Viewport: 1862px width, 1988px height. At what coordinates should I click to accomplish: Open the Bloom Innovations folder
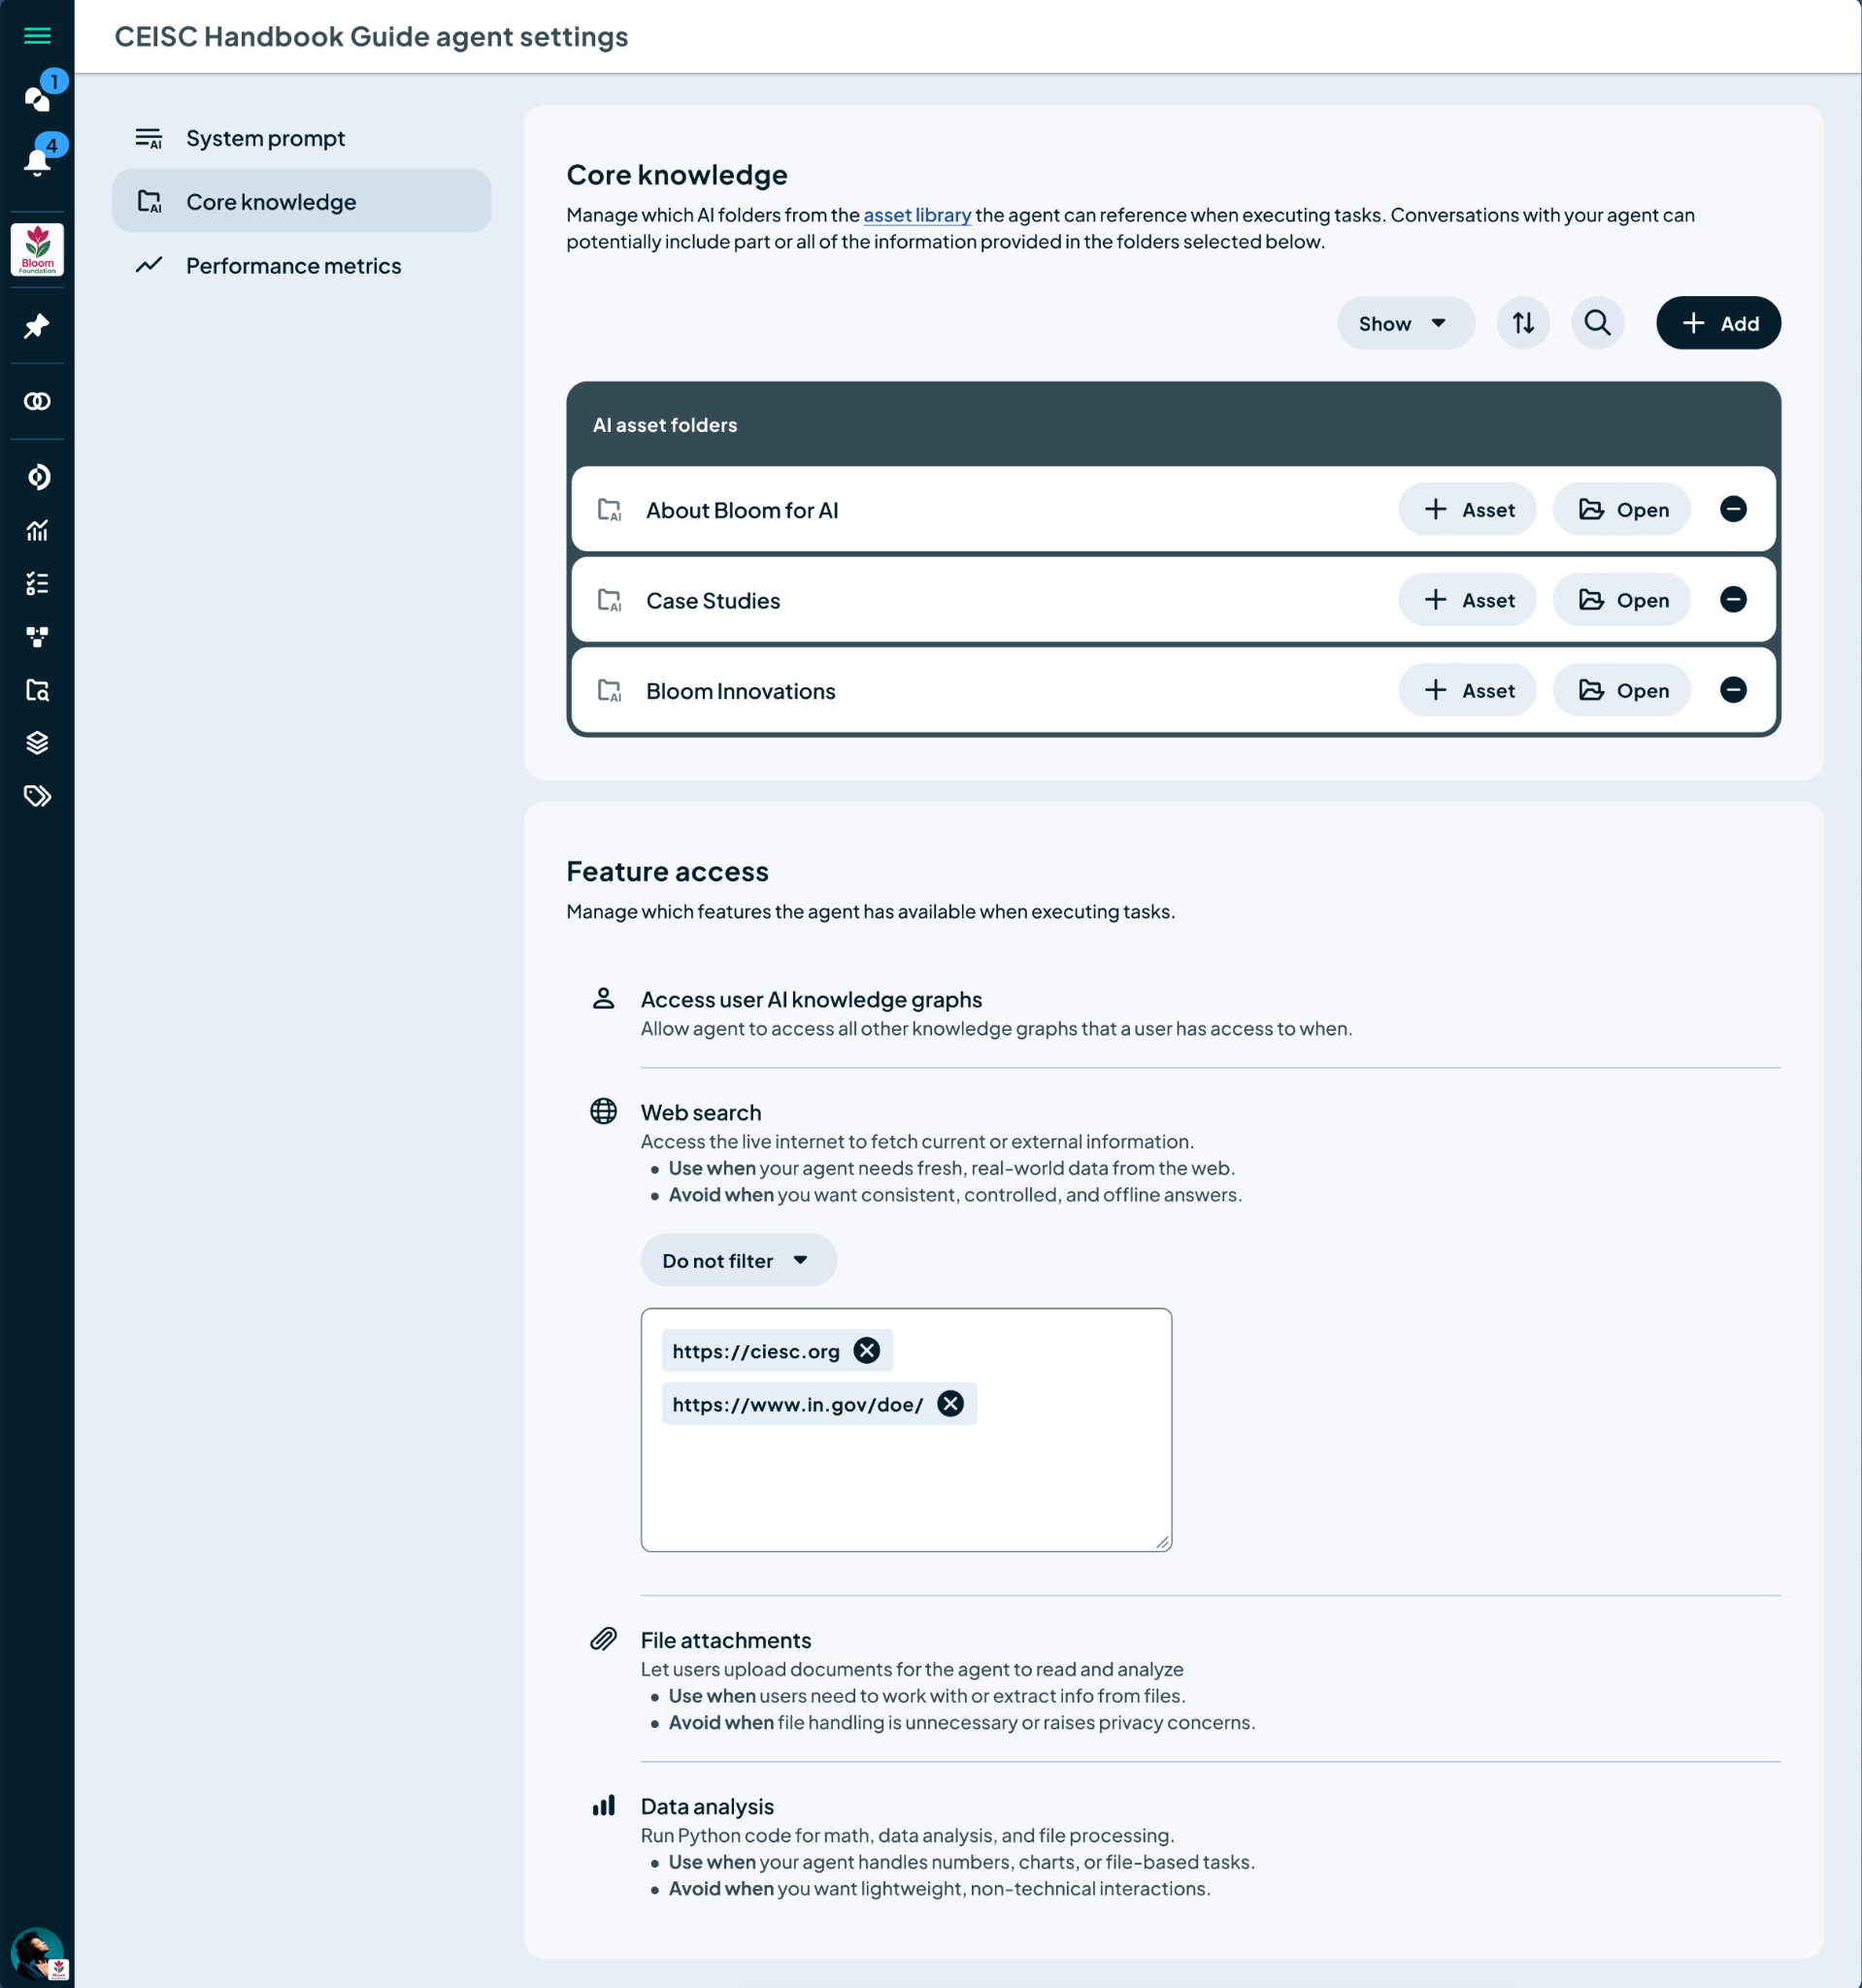point(1621,690)
